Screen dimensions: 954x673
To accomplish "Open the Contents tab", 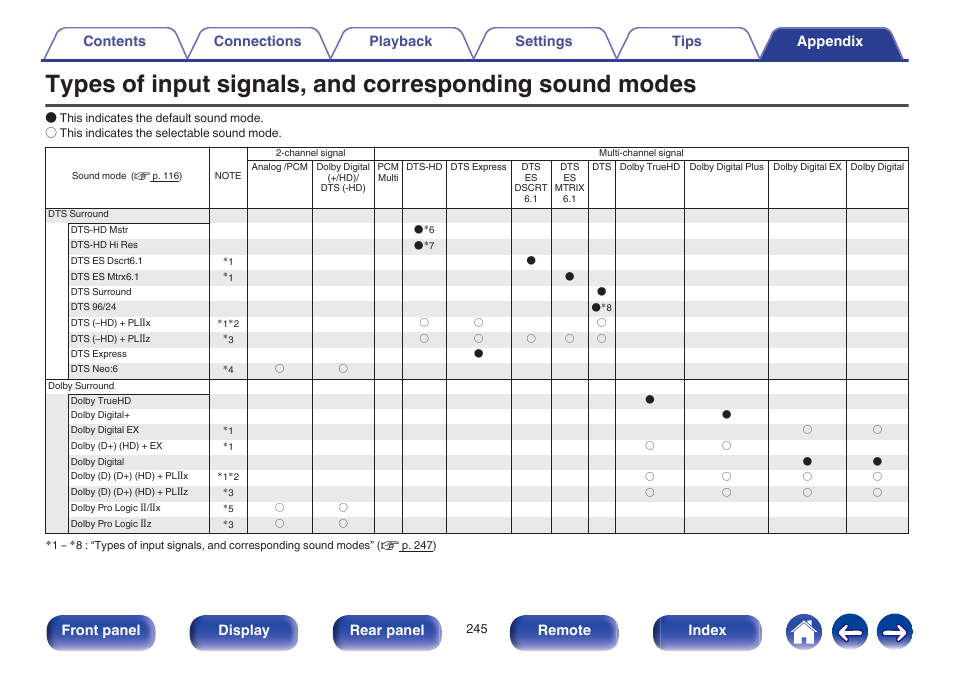I will click(x=114, y=42).
